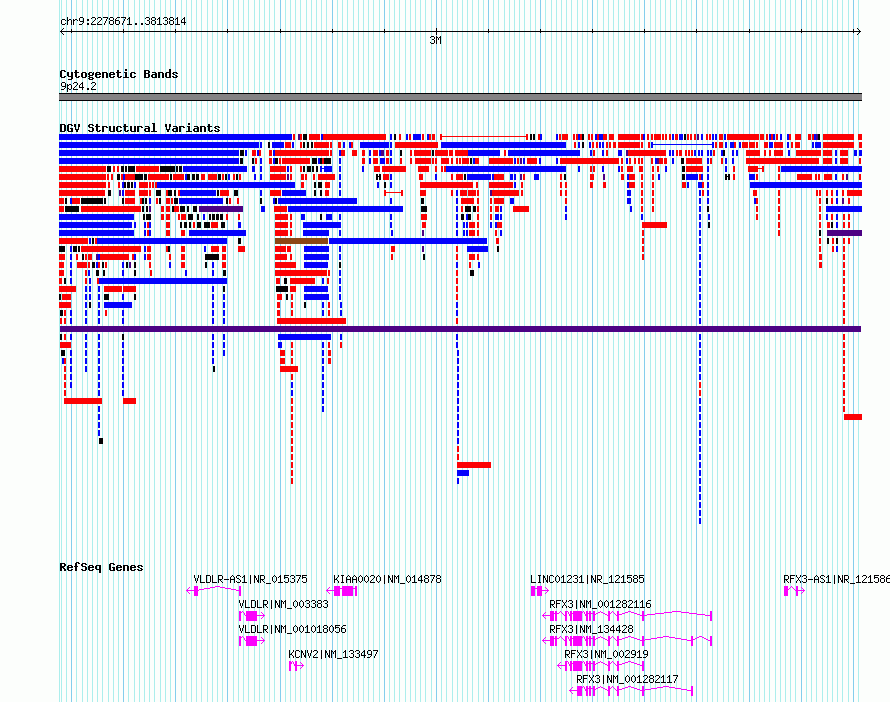Click the lone red variant bar above RFX3 exons
This screenshot has height=702, width=890.
pos(654,225)
